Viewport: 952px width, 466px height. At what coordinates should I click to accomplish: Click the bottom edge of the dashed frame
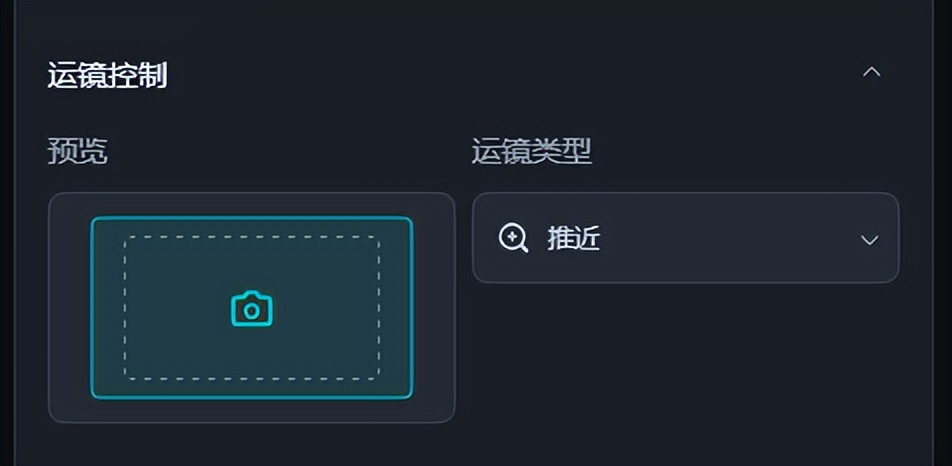pyautogui.click(x=251, y=378)
